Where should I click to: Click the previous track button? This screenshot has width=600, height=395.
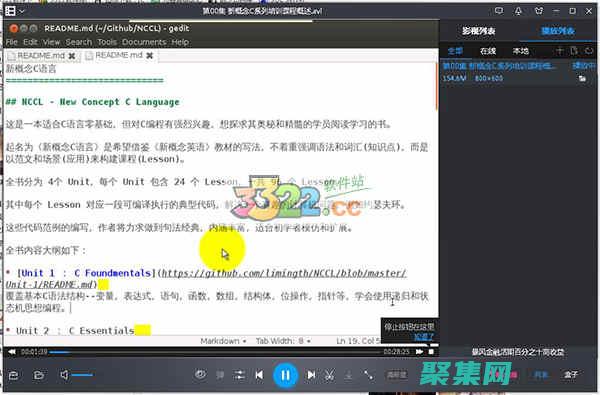(259, 375)
